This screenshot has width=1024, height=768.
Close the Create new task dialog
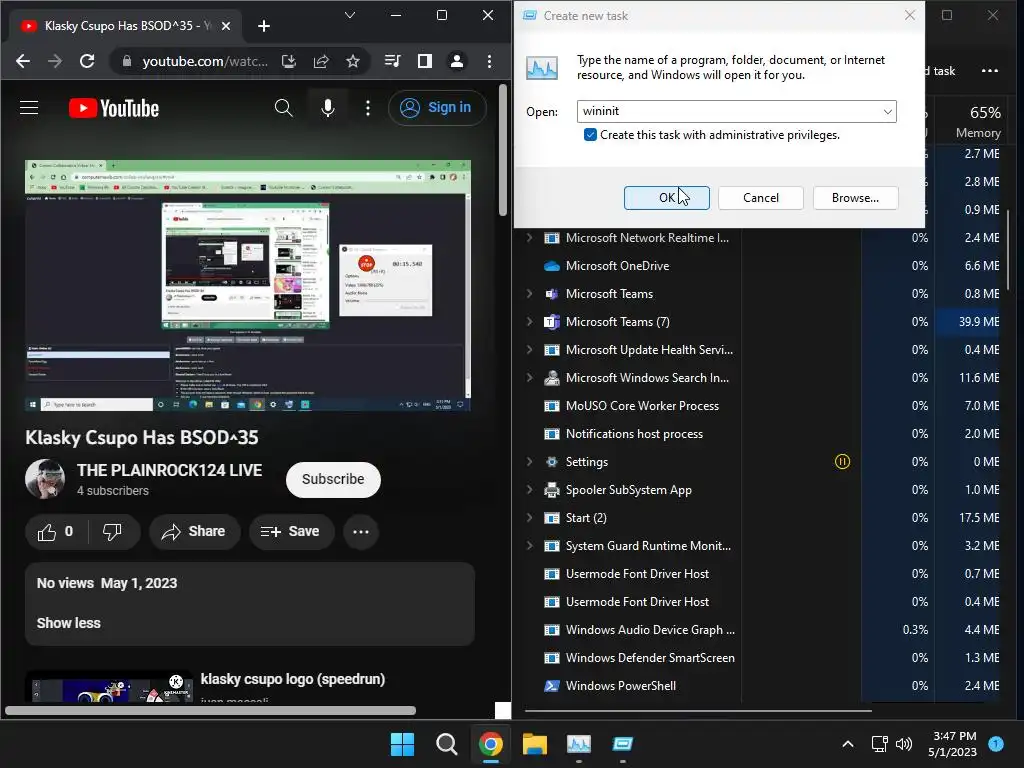pos(910,15)
